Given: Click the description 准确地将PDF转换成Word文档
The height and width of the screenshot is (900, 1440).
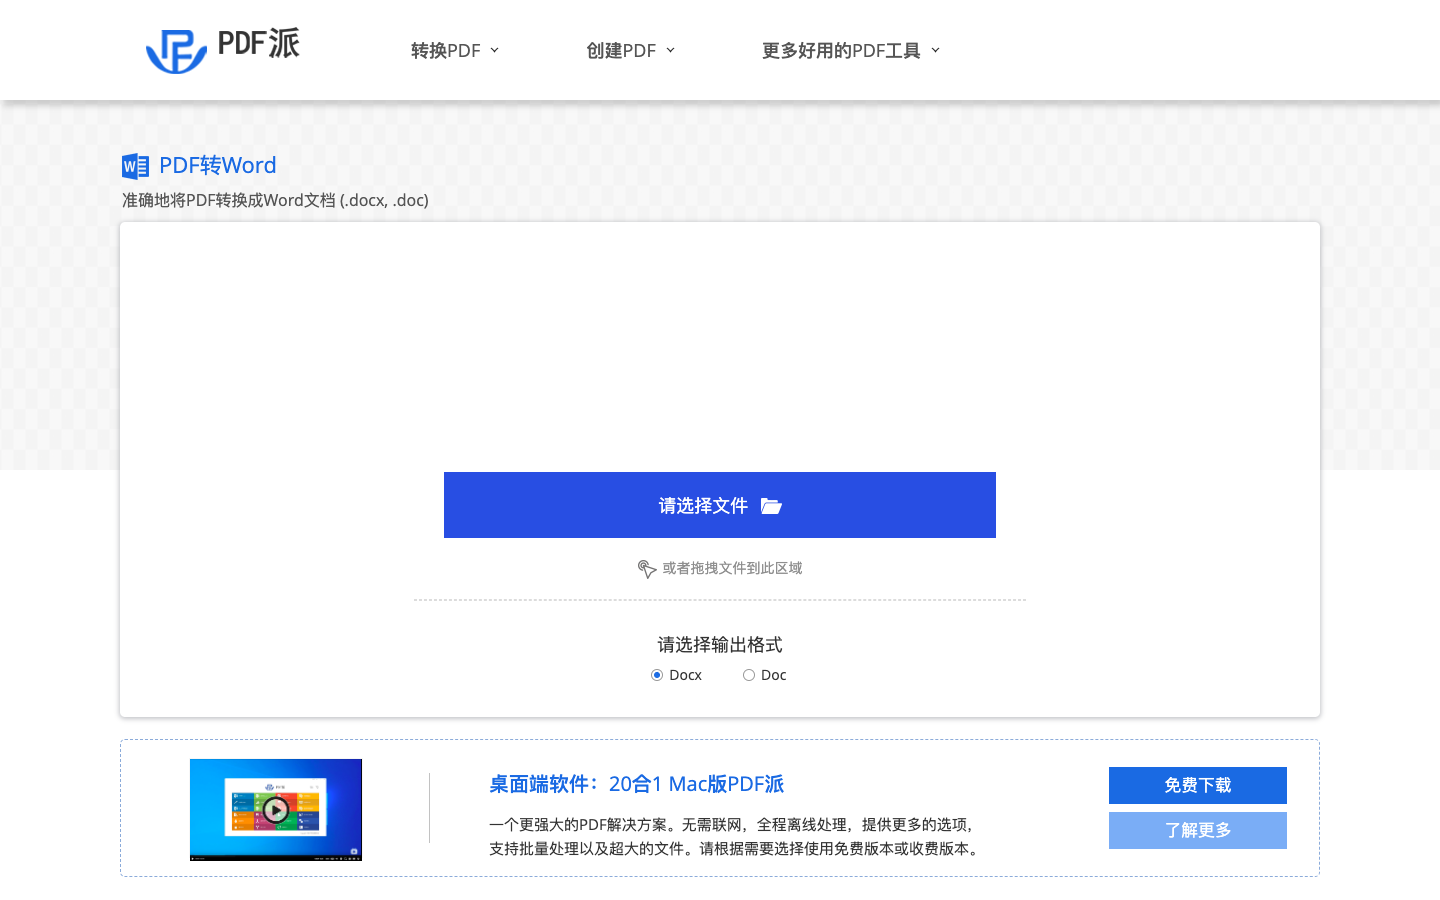Looking at the screenshot, I should point(275,200).
